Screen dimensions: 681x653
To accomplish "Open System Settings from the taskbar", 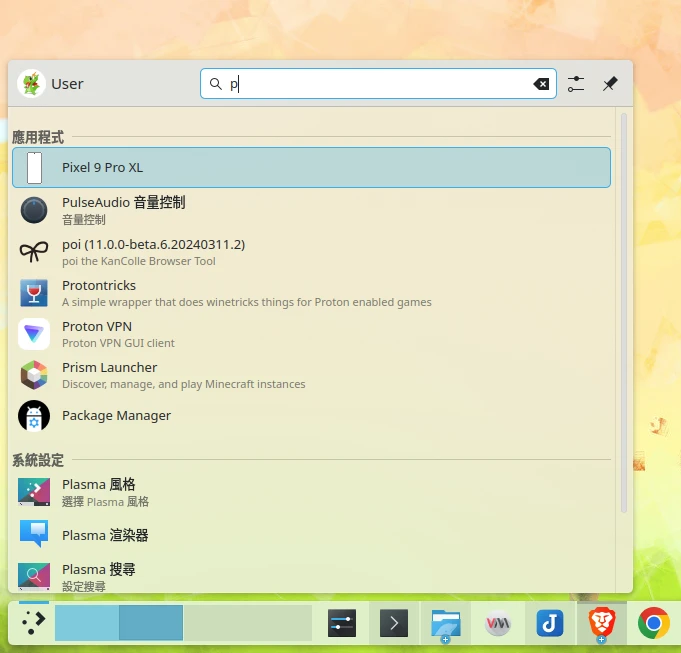I will (x=342, y=623).
